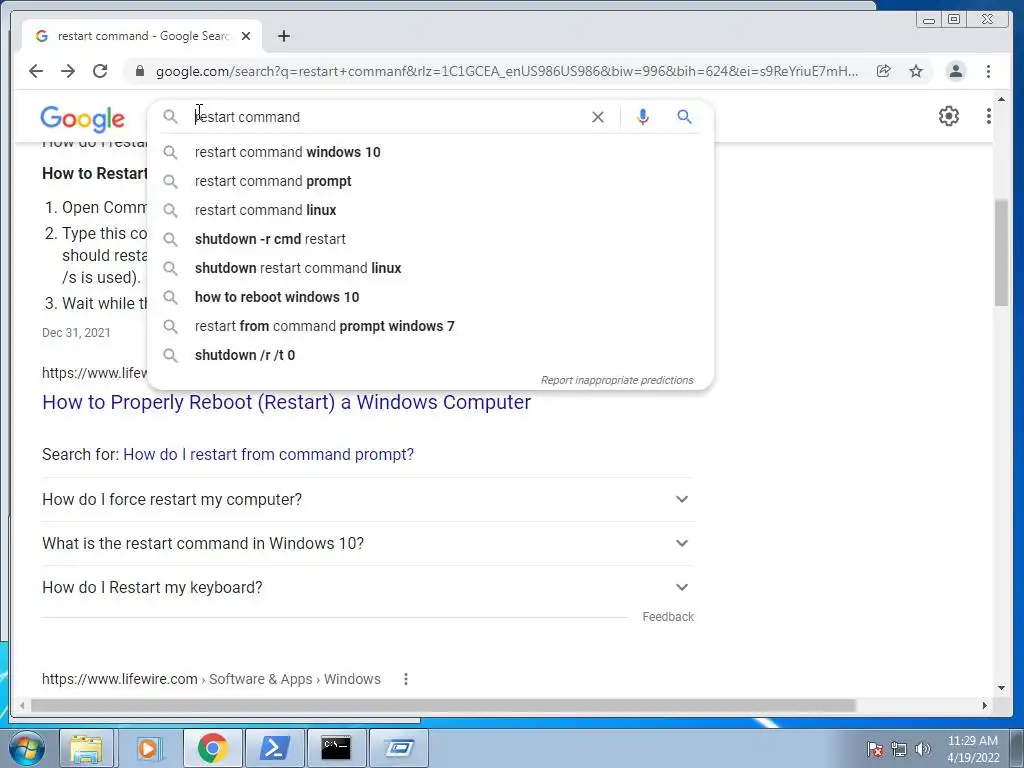Click 'Report inappropriate predictions'
The image size is (1024, 768).
coord(616,380)
